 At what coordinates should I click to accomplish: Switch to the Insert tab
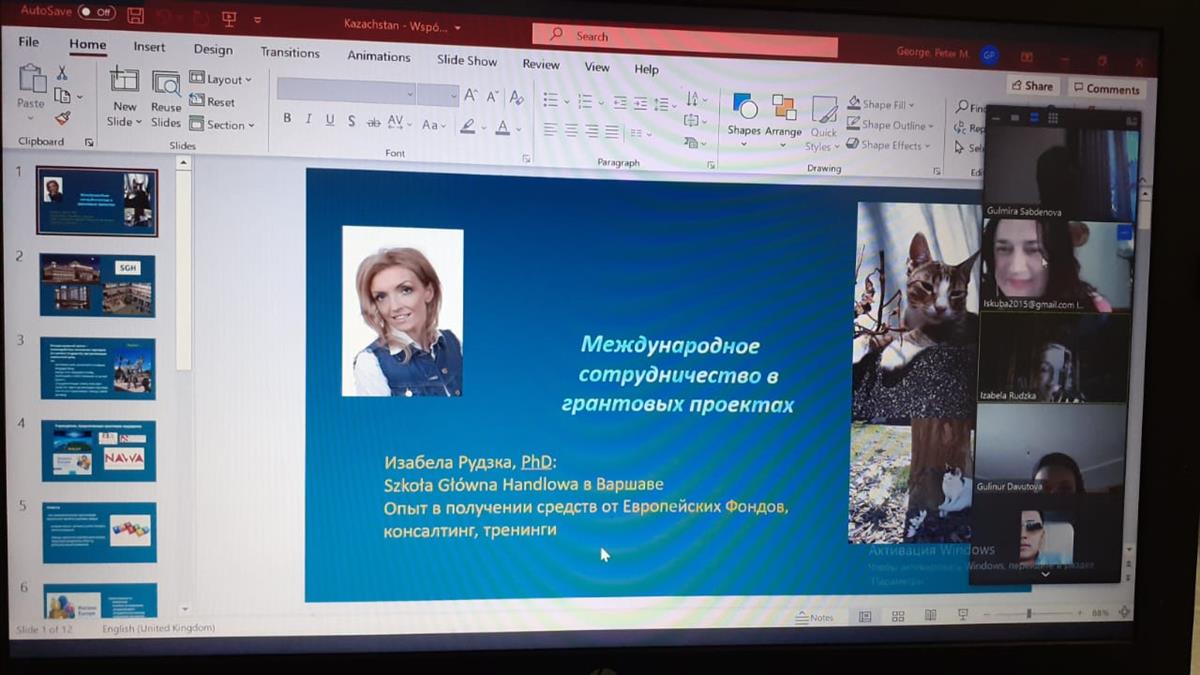click(149, 46)
